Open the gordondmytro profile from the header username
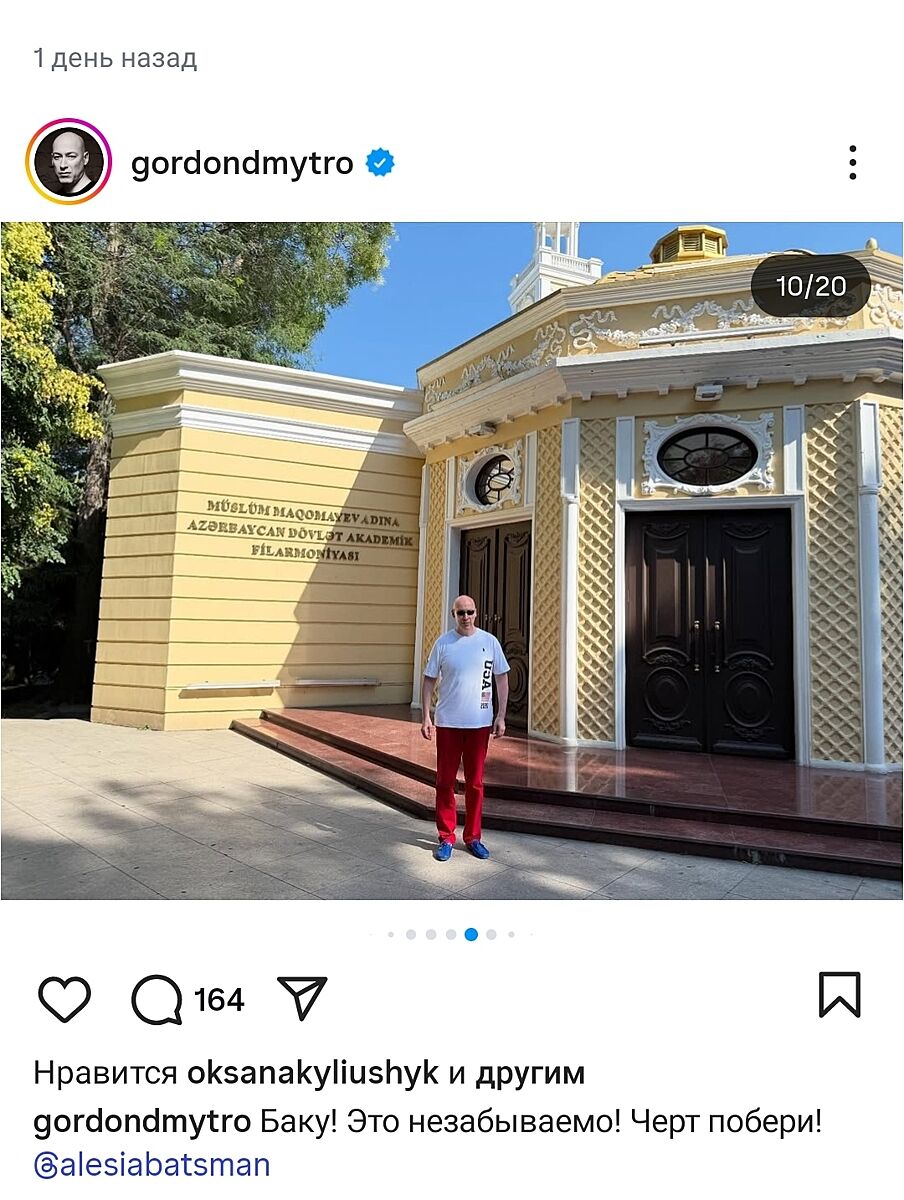 (x=242, y=163)
